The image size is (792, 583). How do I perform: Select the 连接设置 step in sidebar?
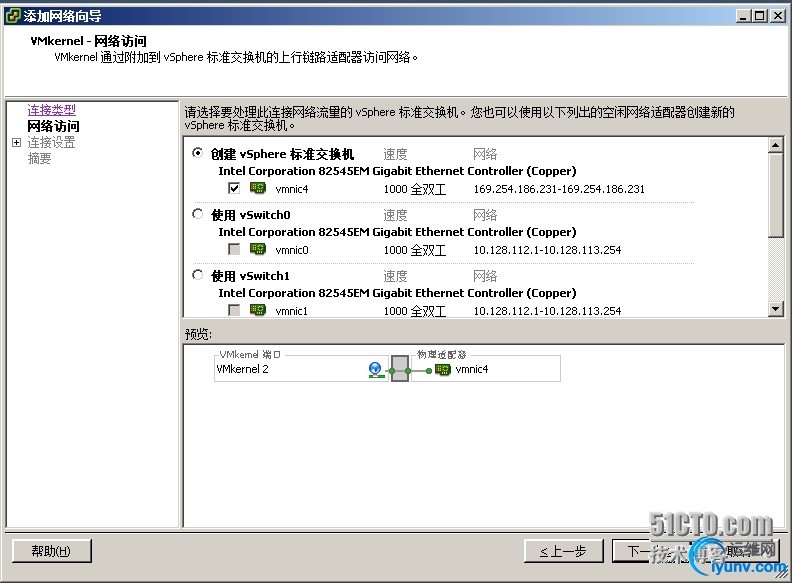pyautogui.click(x=51, y=142)
